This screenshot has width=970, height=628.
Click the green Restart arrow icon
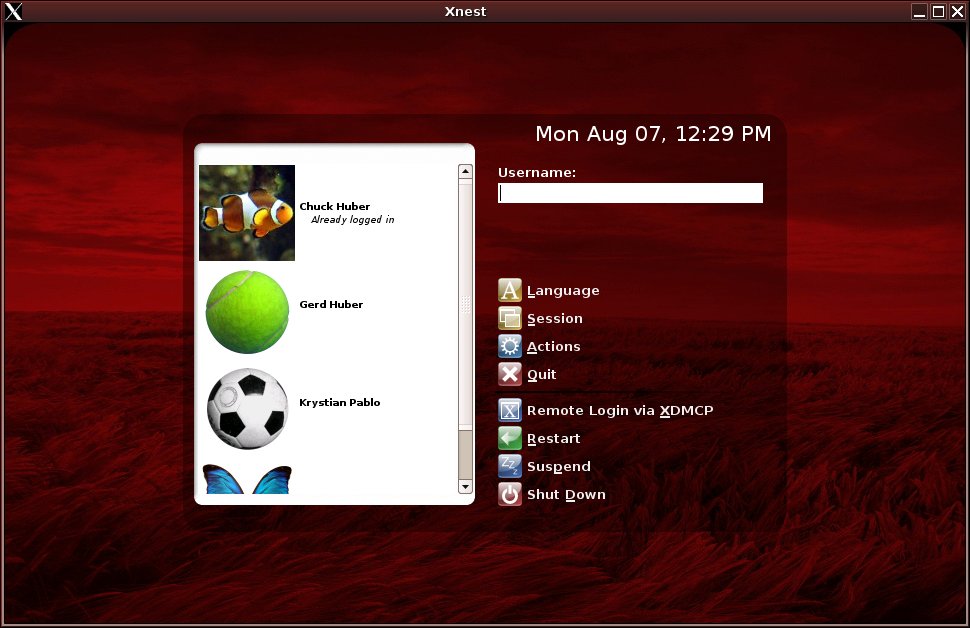tap(510, 438)
